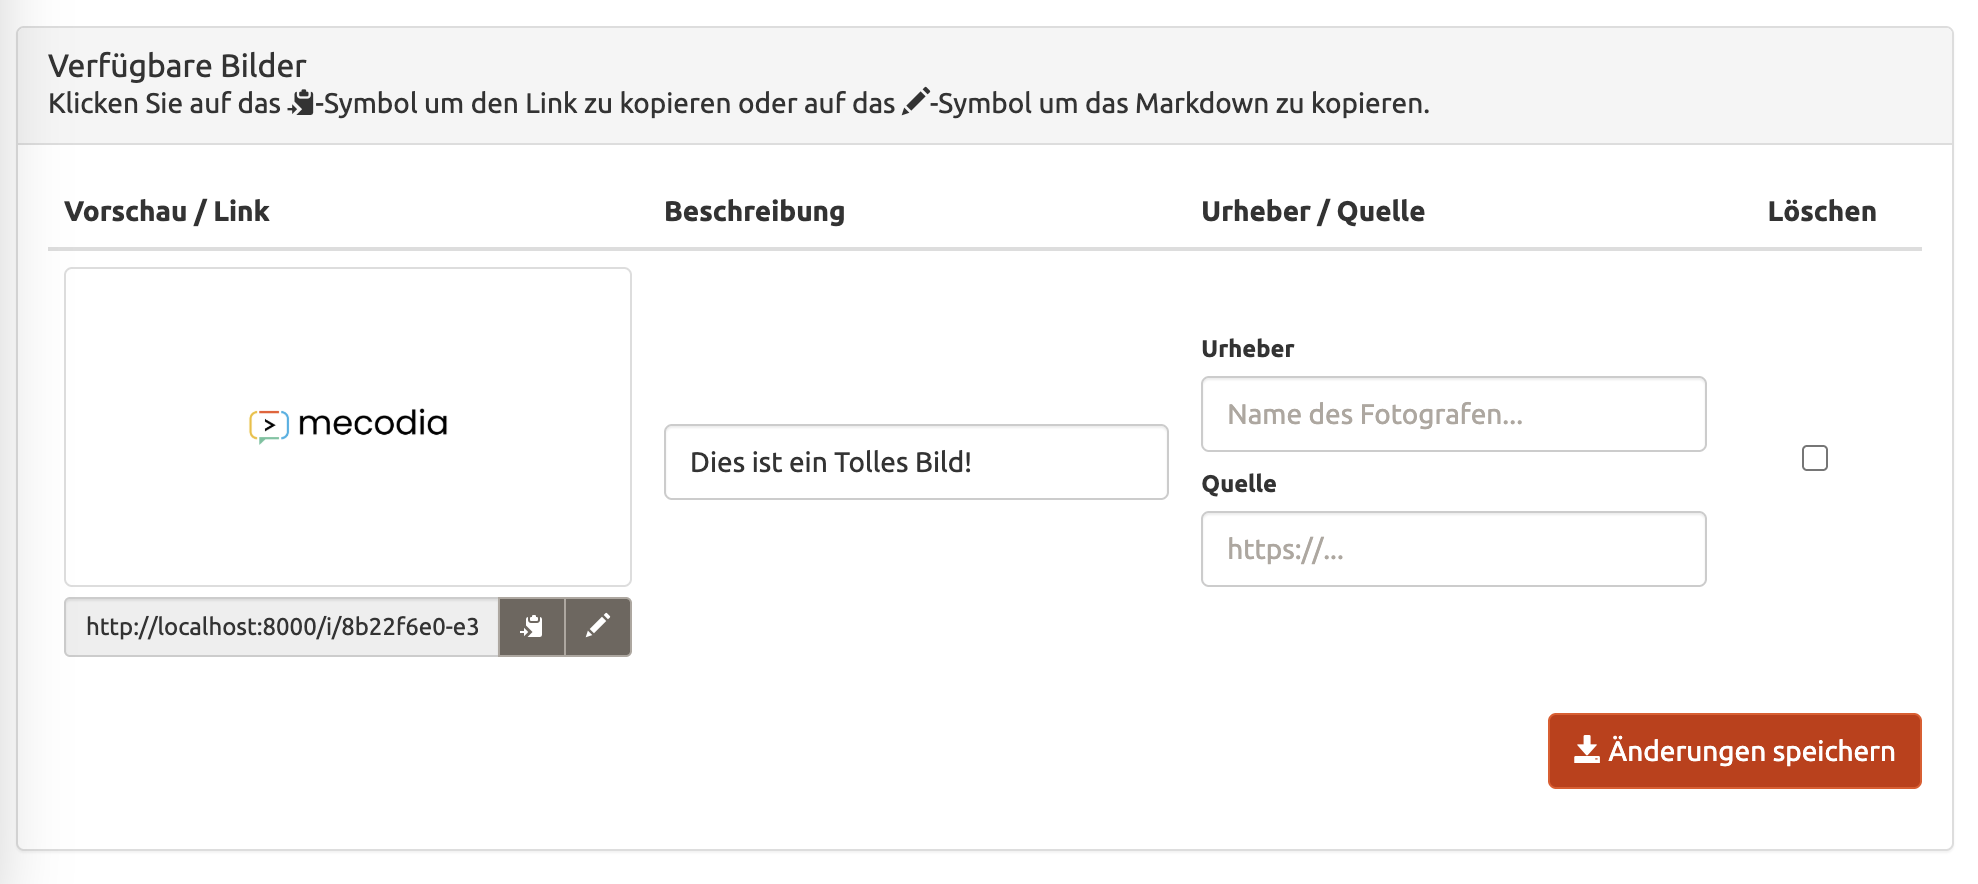Tick the Löschen checkbox for the image
The height and width of the screenshot is (884, 1978).
pos(1814,458)
